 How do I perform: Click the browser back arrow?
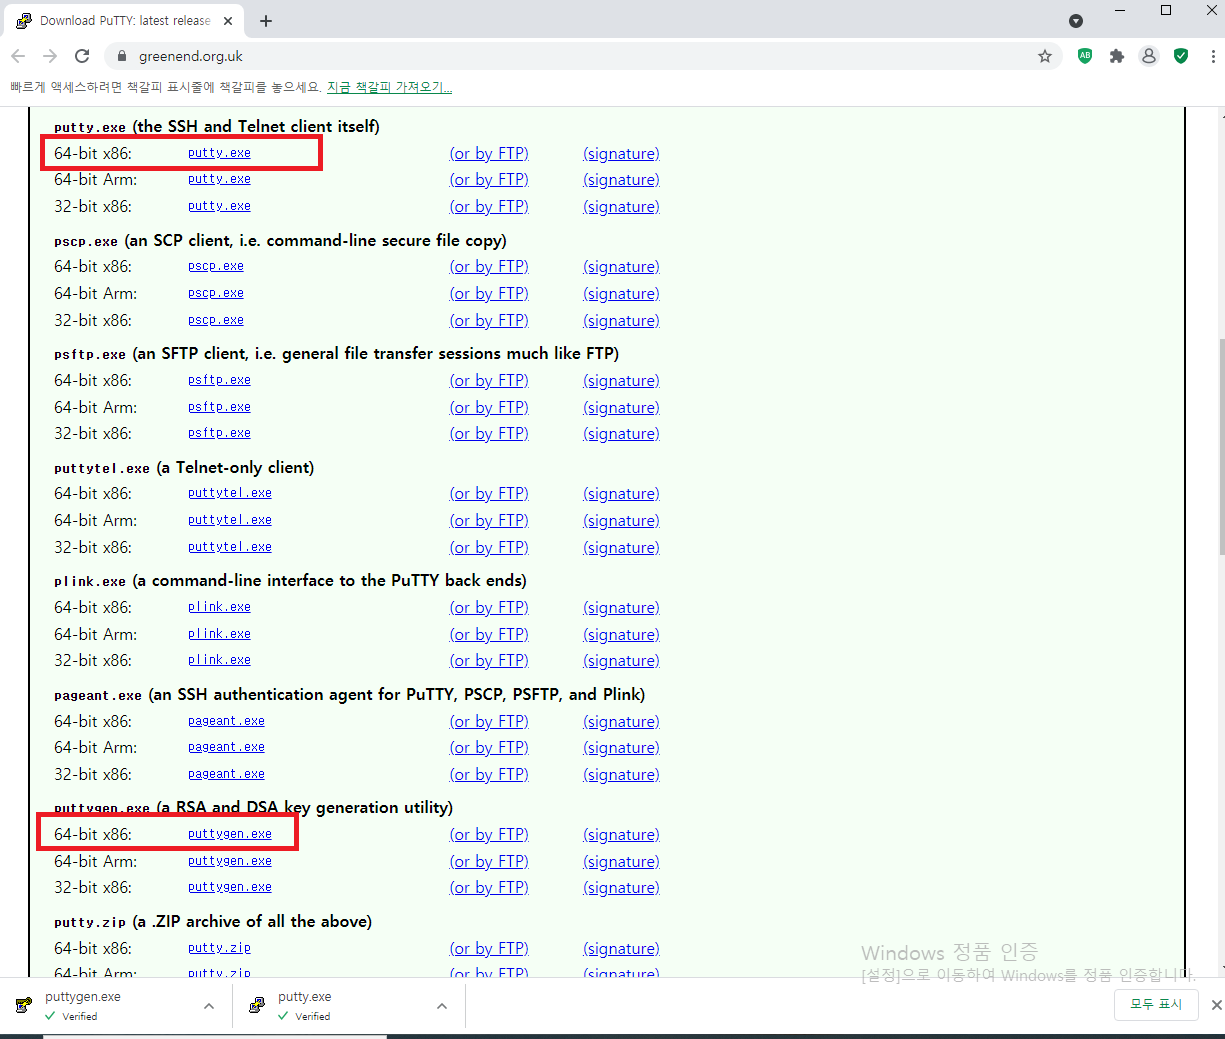coord(18,56)
